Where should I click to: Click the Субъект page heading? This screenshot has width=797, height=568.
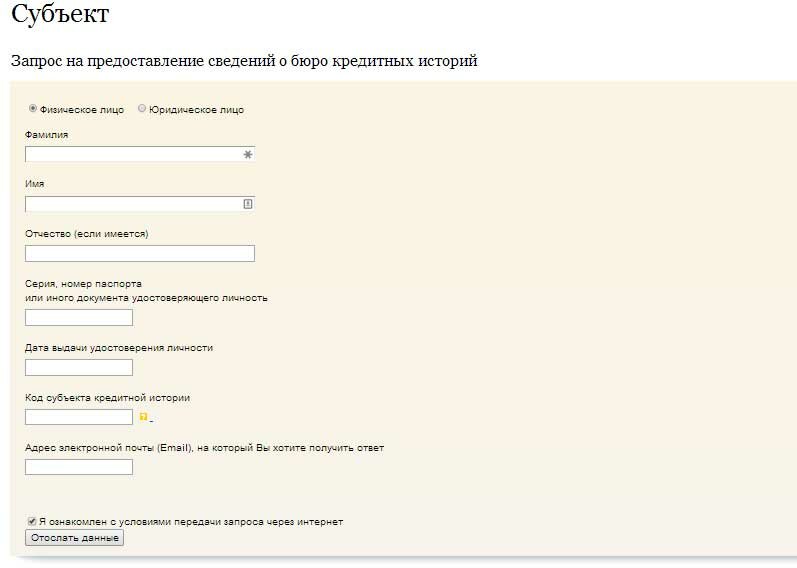(x=60, y=14)
